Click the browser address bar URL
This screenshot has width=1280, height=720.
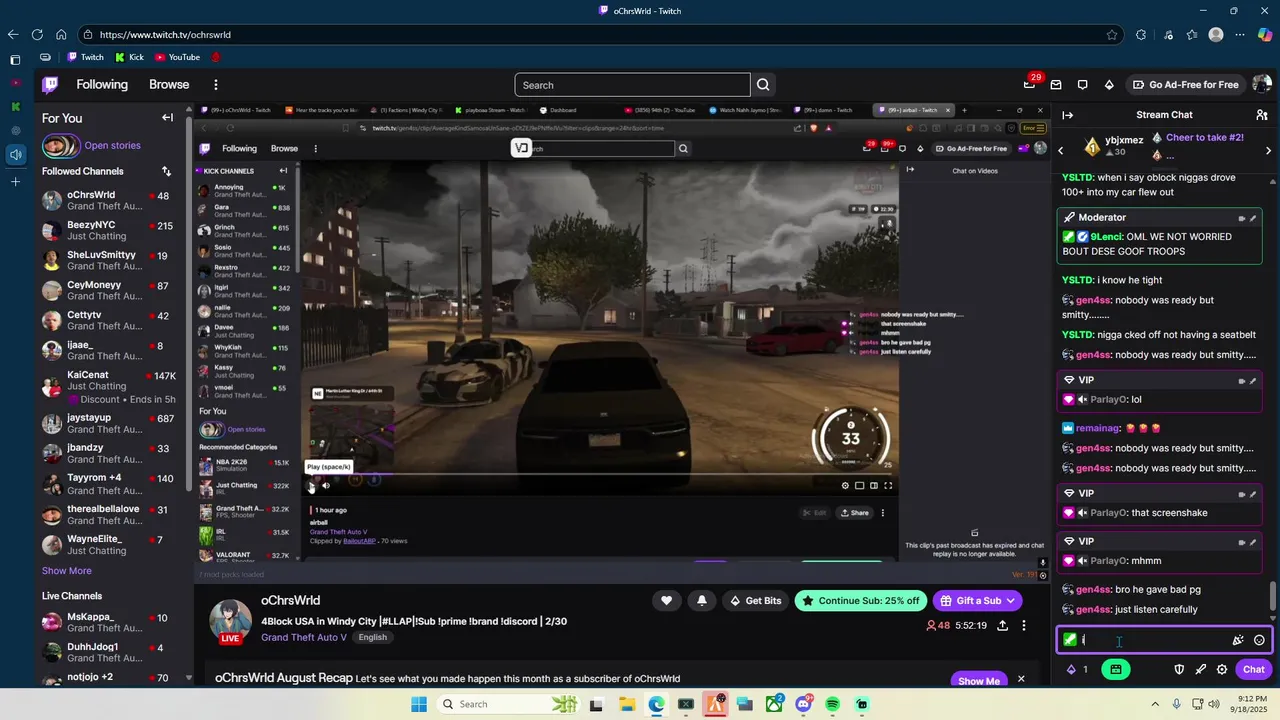tap(165, 34)
